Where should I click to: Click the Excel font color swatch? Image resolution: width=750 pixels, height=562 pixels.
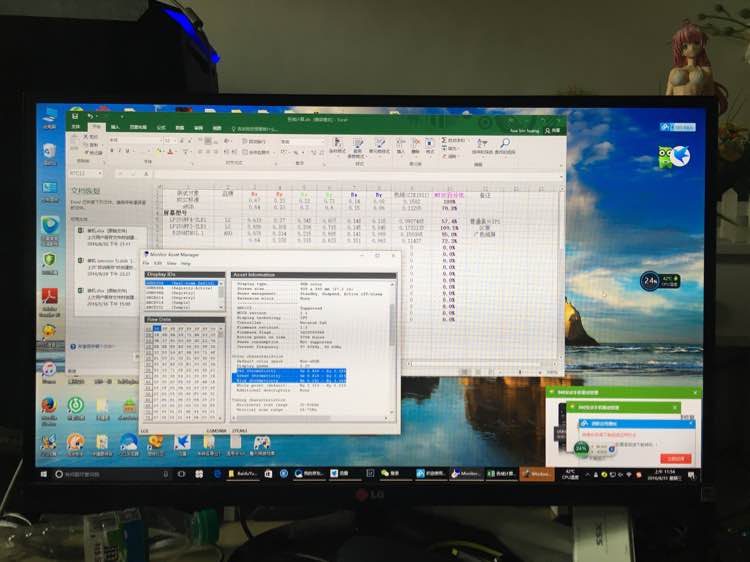tap(170, 151)
